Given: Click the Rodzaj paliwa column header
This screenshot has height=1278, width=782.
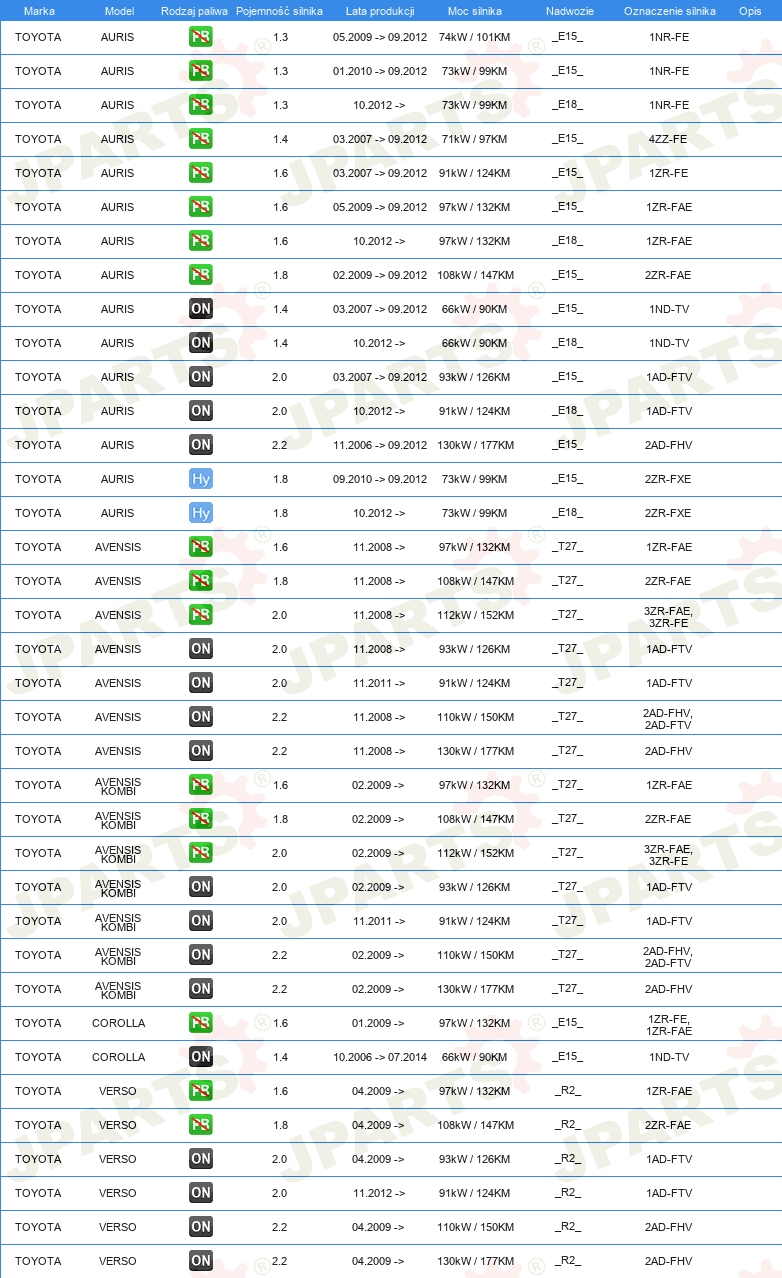Looking at the screenshot, I should pyautogui.click(x=194, y=11).
